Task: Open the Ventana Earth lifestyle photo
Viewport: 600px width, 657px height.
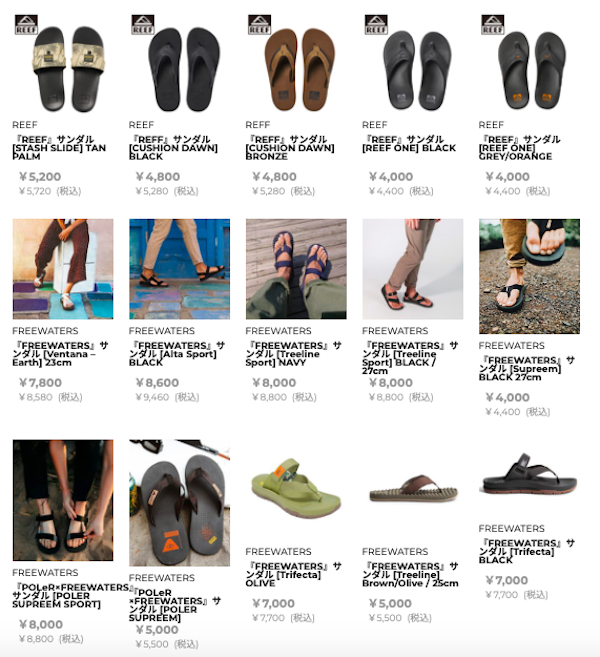Action: [x=63, y=269]
